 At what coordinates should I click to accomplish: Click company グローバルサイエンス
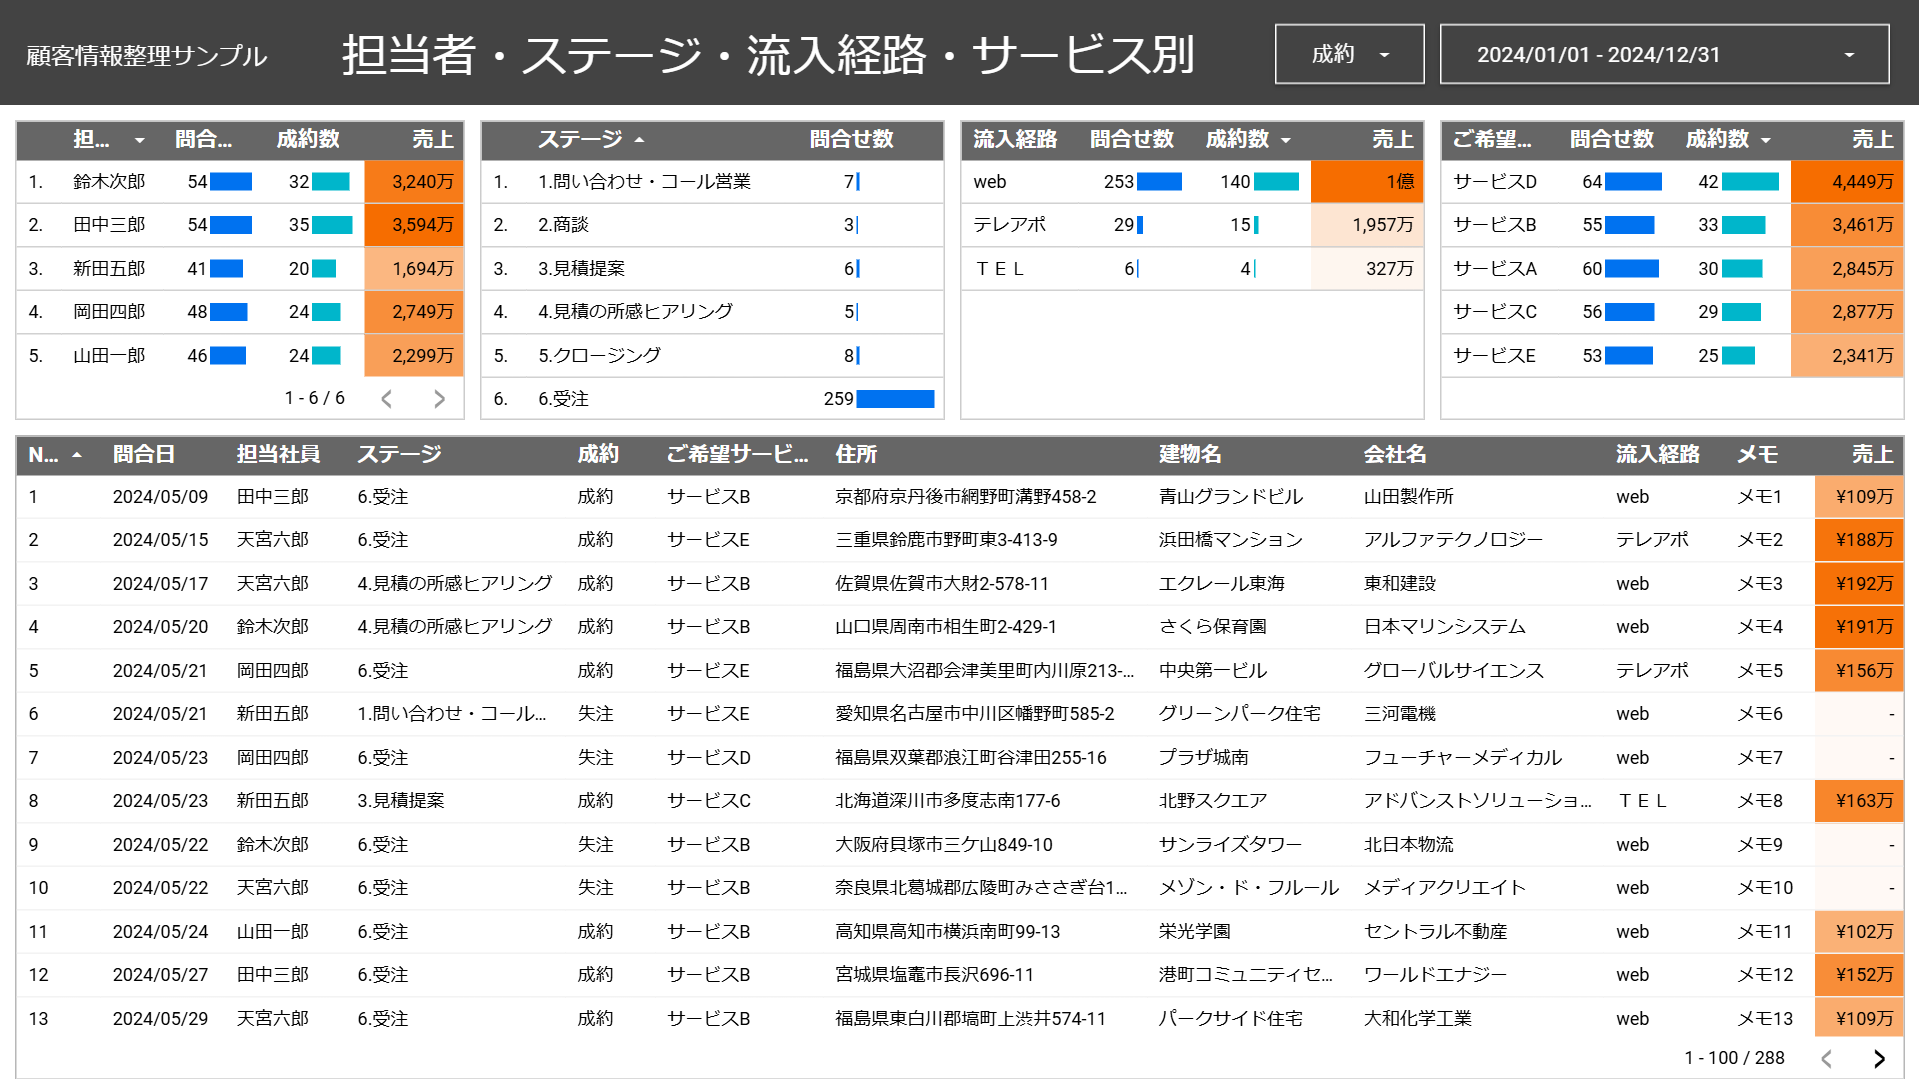[1453, 671]
